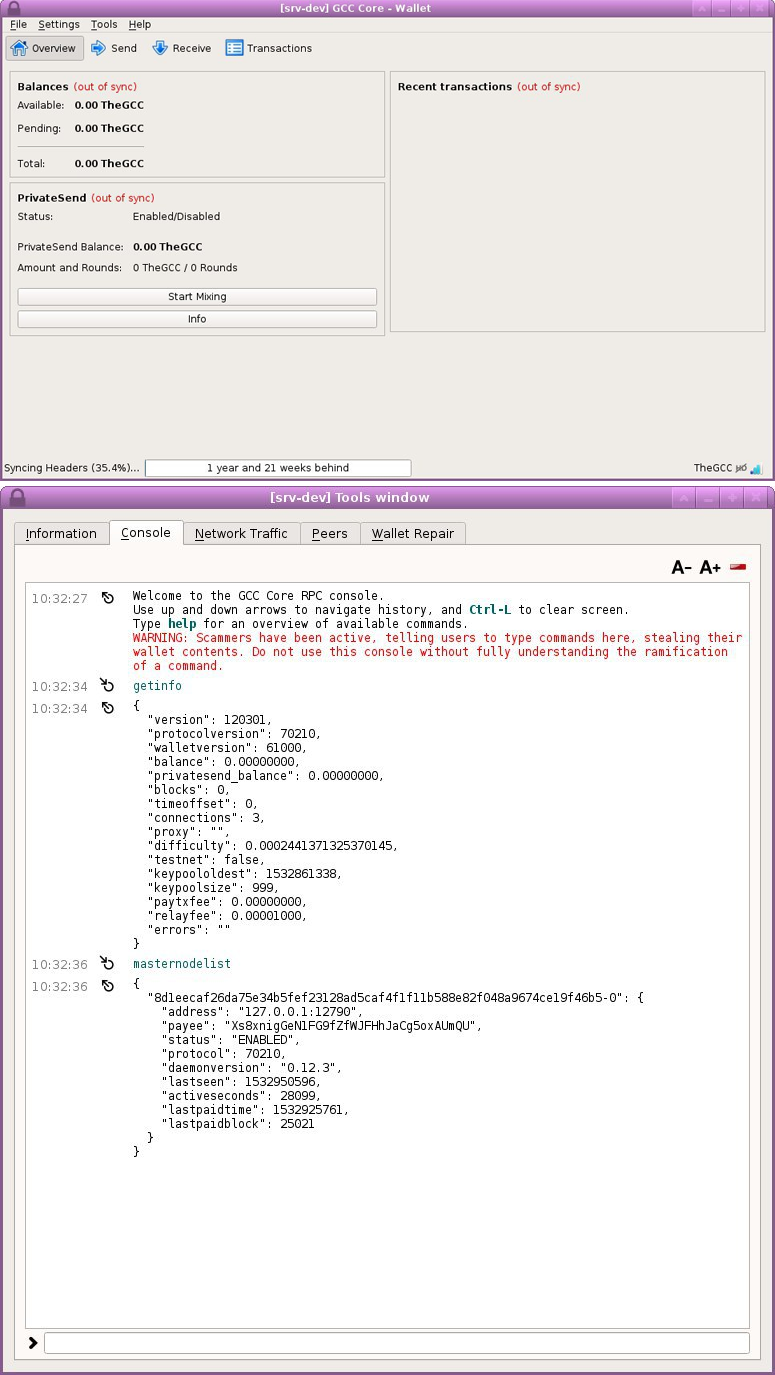Click the Syncing Headers status text

72,468
